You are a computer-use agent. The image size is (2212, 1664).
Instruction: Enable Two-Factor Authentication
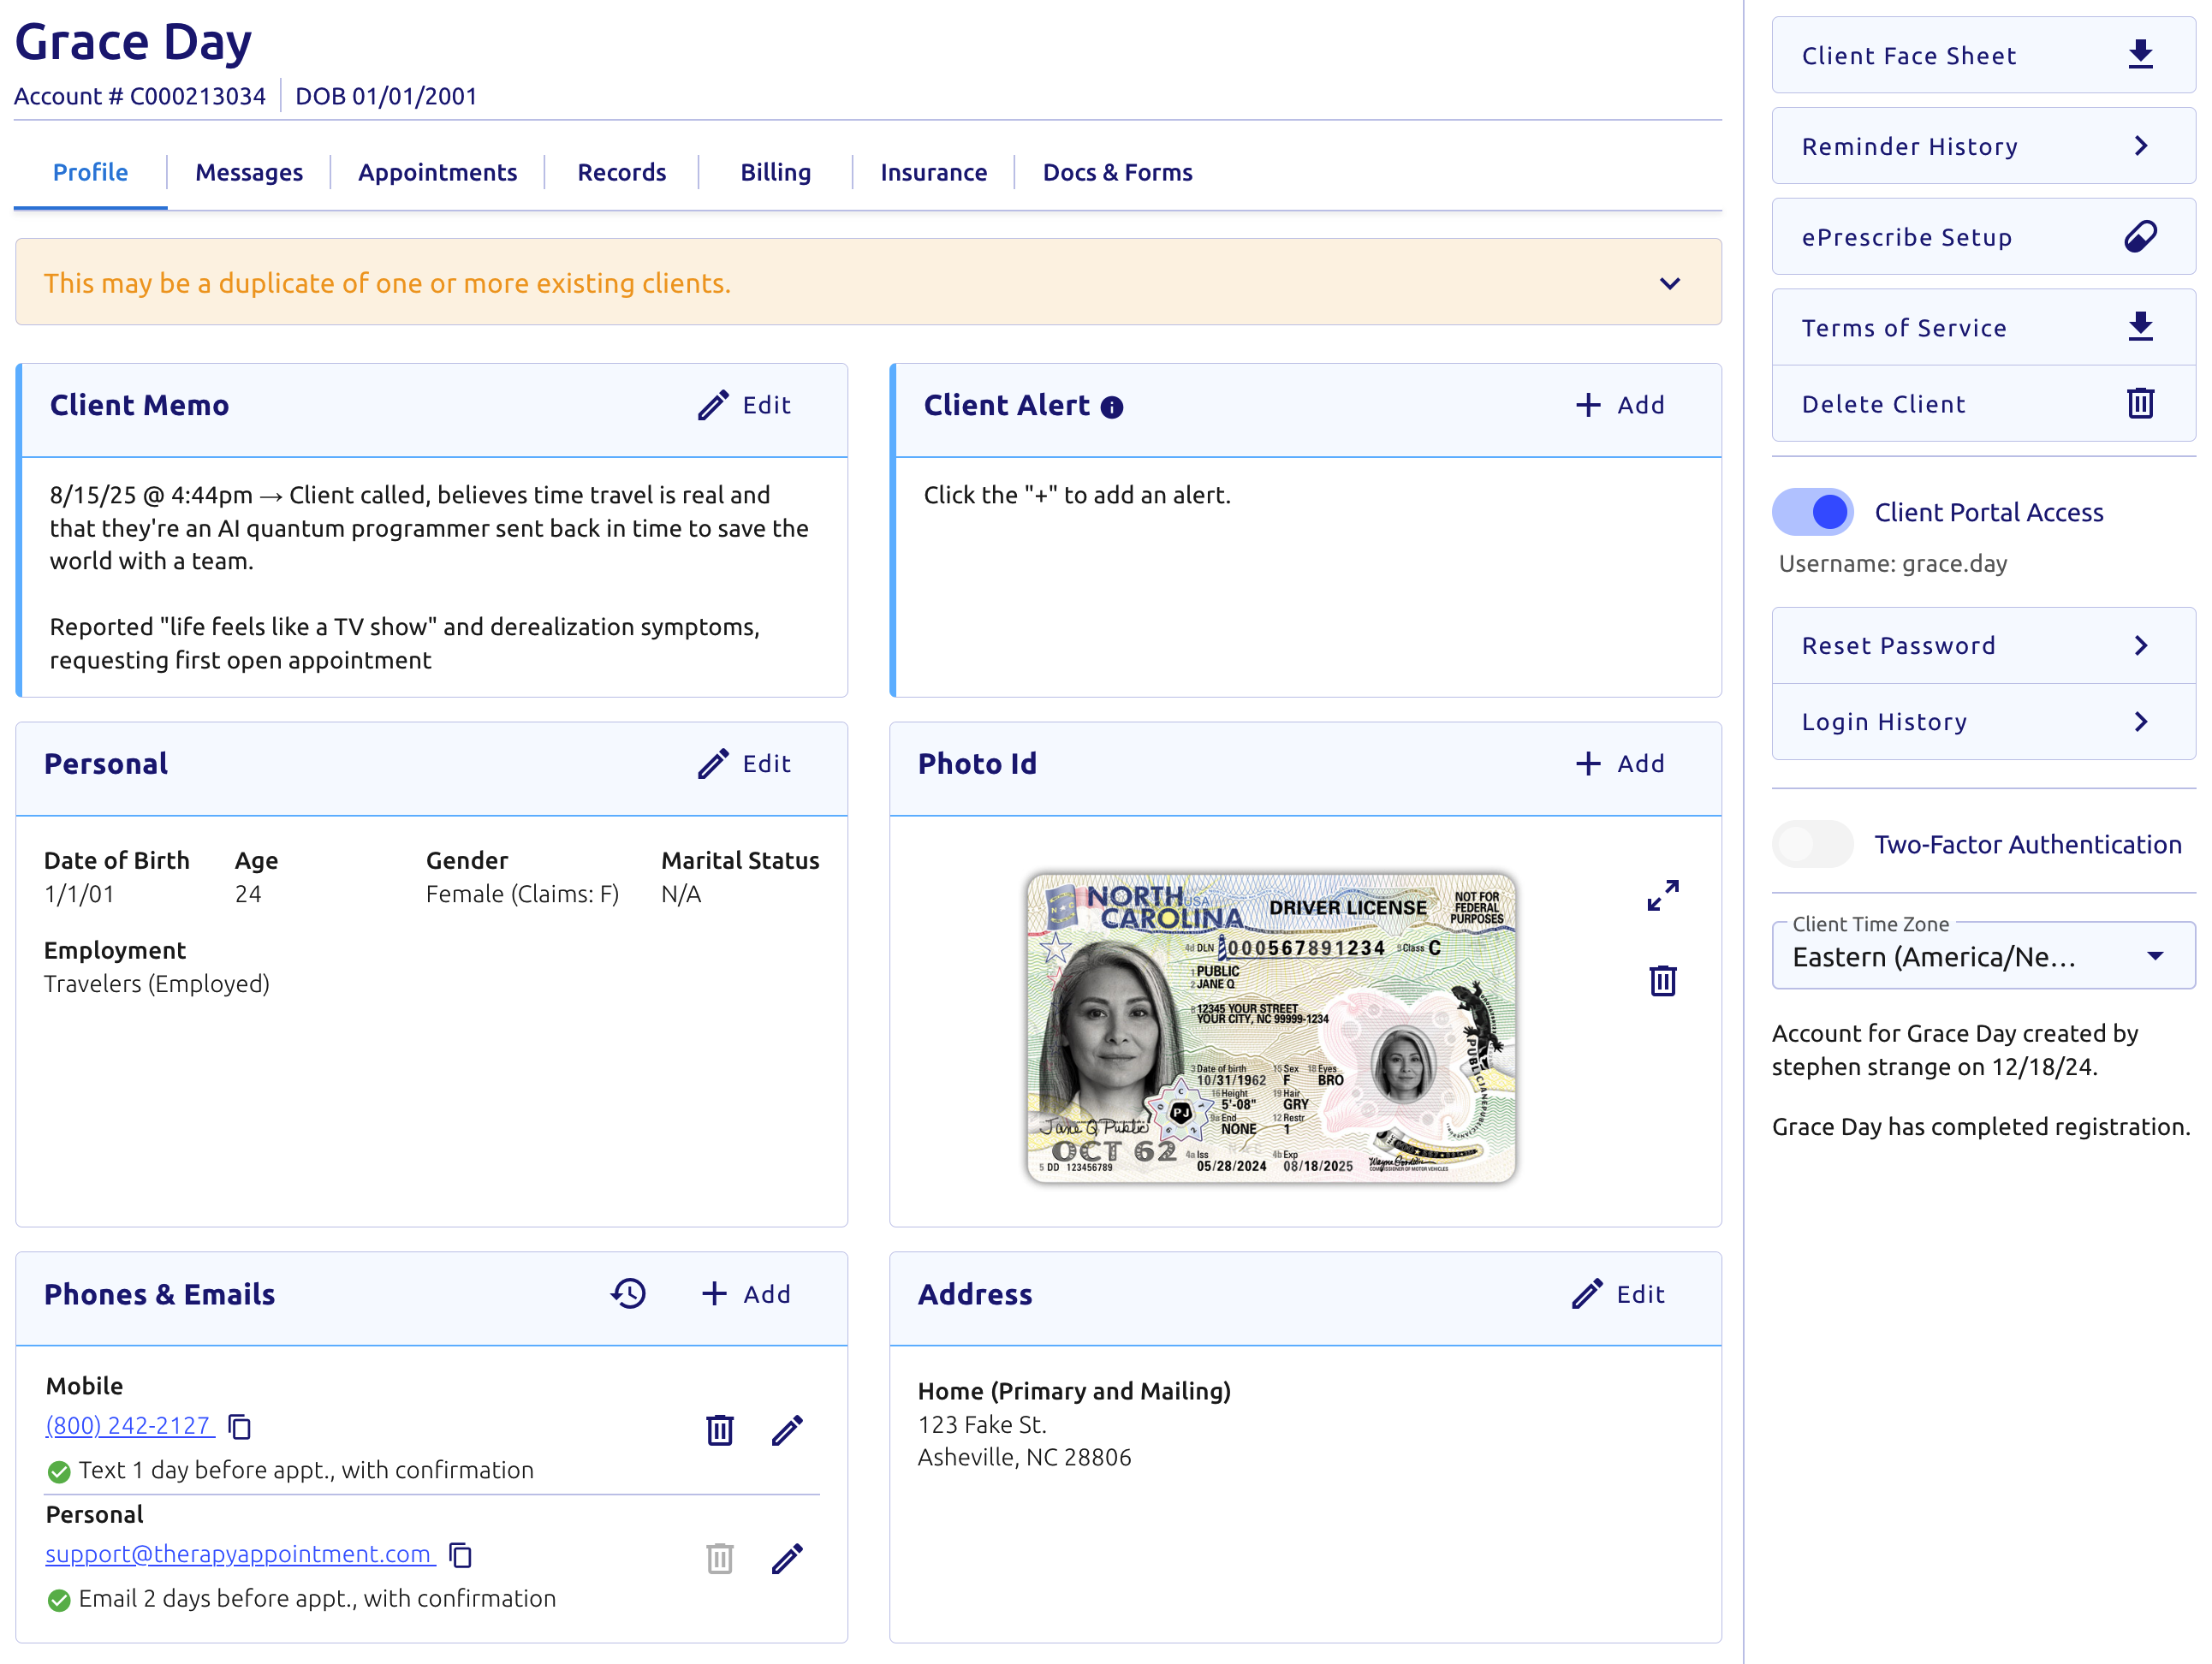coord(1812,844)
